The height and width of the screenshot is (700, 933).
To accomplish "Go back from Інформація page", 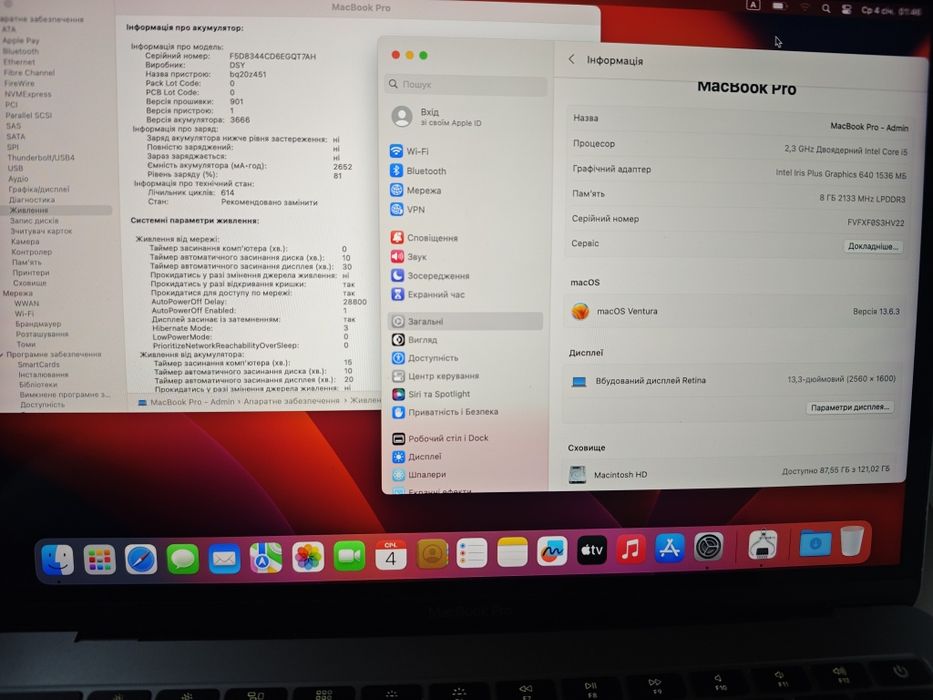I will click(571, 59).
